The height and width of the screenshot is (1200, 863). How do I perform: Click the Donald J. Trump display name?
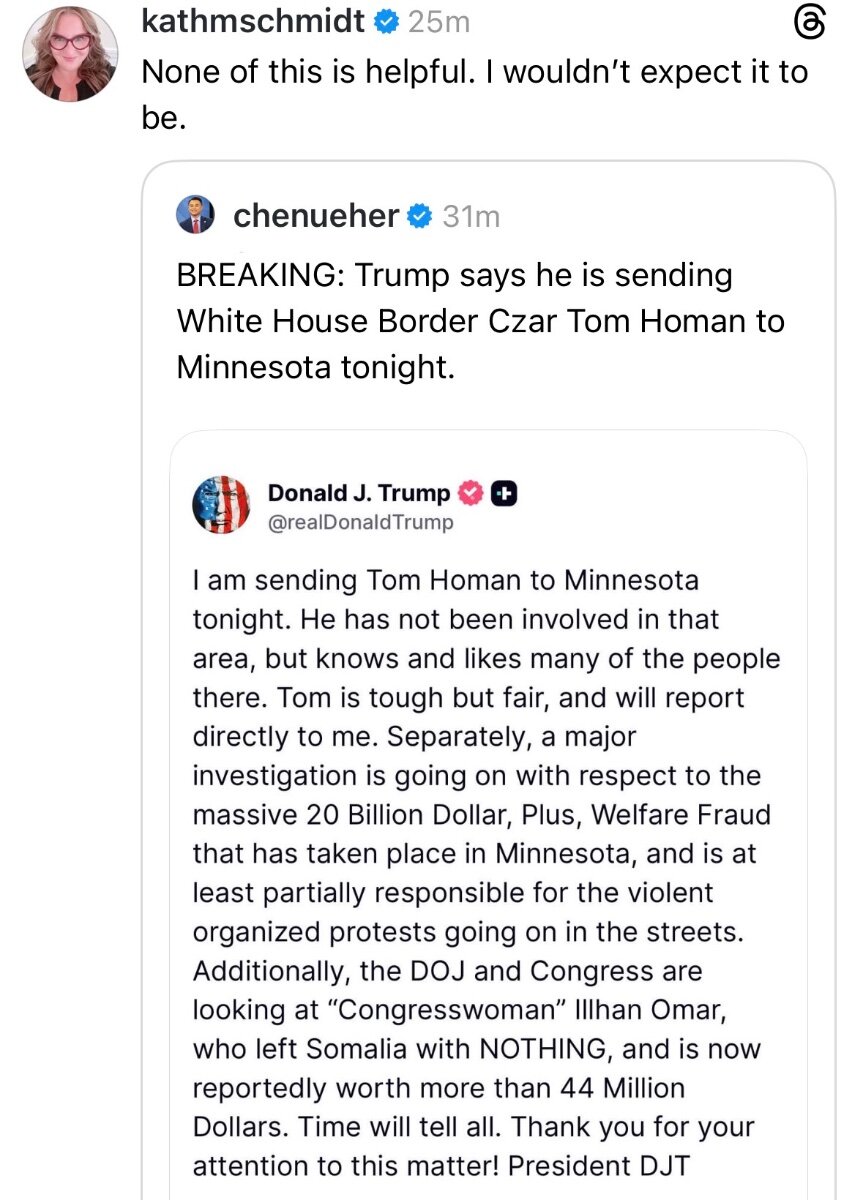(x=359, y=493)
